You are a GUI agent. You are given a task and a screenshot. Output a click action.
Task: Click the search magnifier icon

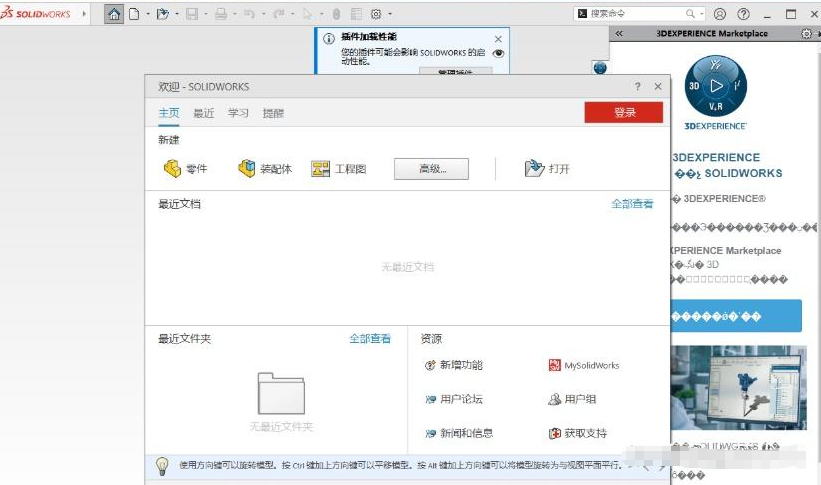pos(690,14)
